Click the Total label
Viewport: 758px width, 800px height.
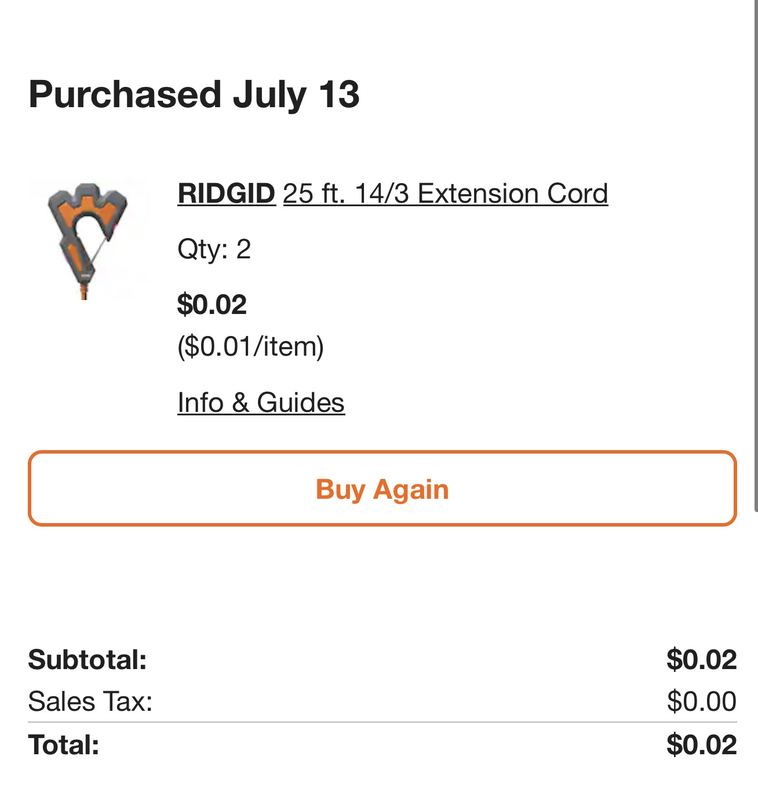click(x=64, y=744)
